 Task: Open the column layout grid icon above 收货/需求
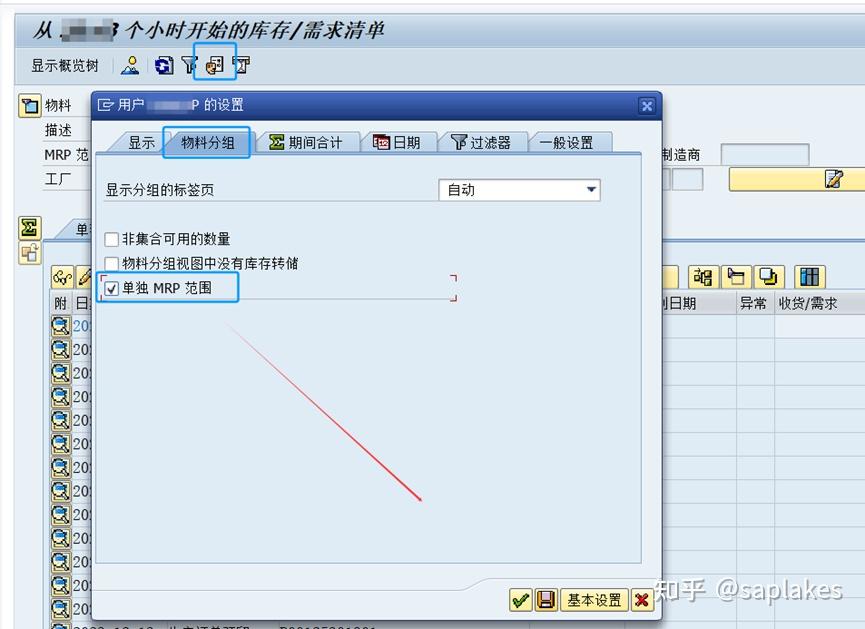point(808,277)
